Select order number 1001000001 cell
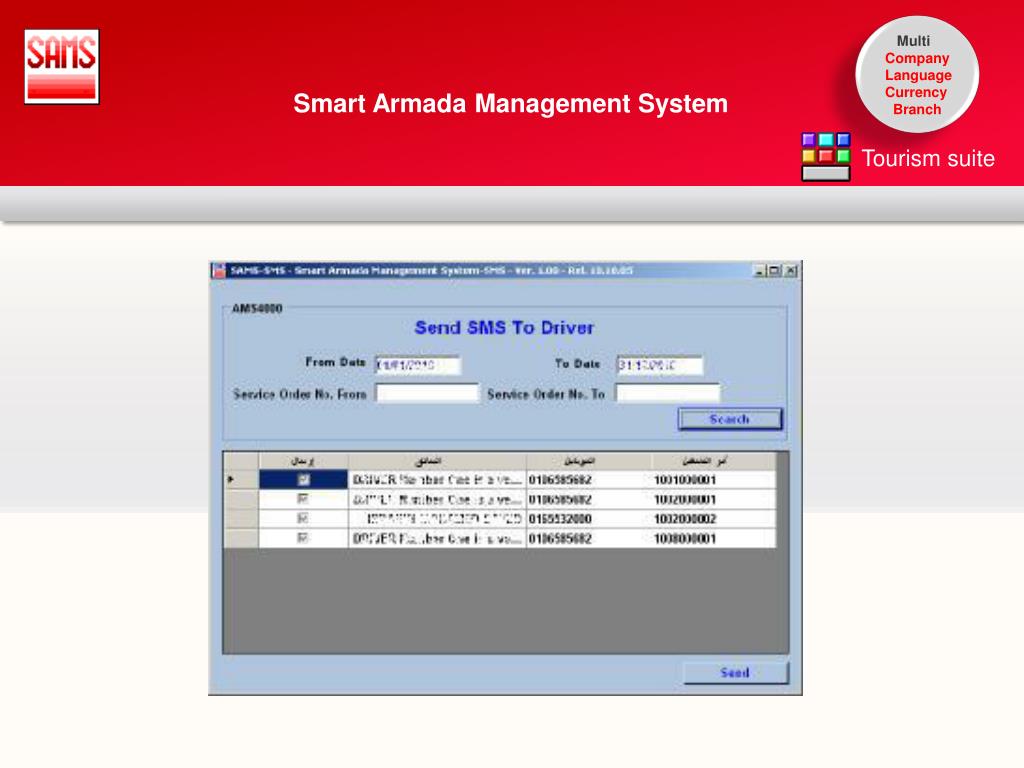Image resolution: width=1024 pixels, height=768 pixels. tap(713, 480)
